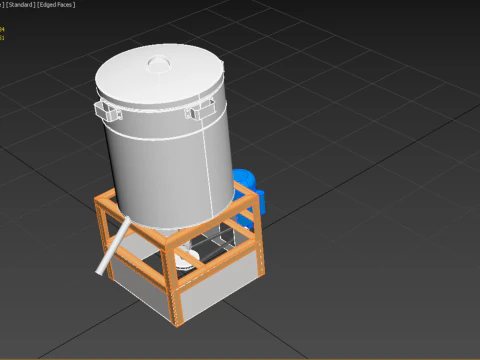The width and height of the screenshot is (480, 360).
Task: Open the [Standard] viewport shading menu
Action: pos(21,5)
